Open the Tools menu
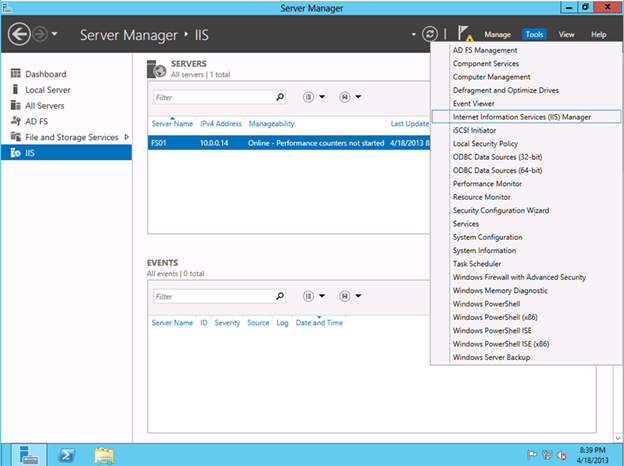The image size is (624, 466). pos(534,35)
